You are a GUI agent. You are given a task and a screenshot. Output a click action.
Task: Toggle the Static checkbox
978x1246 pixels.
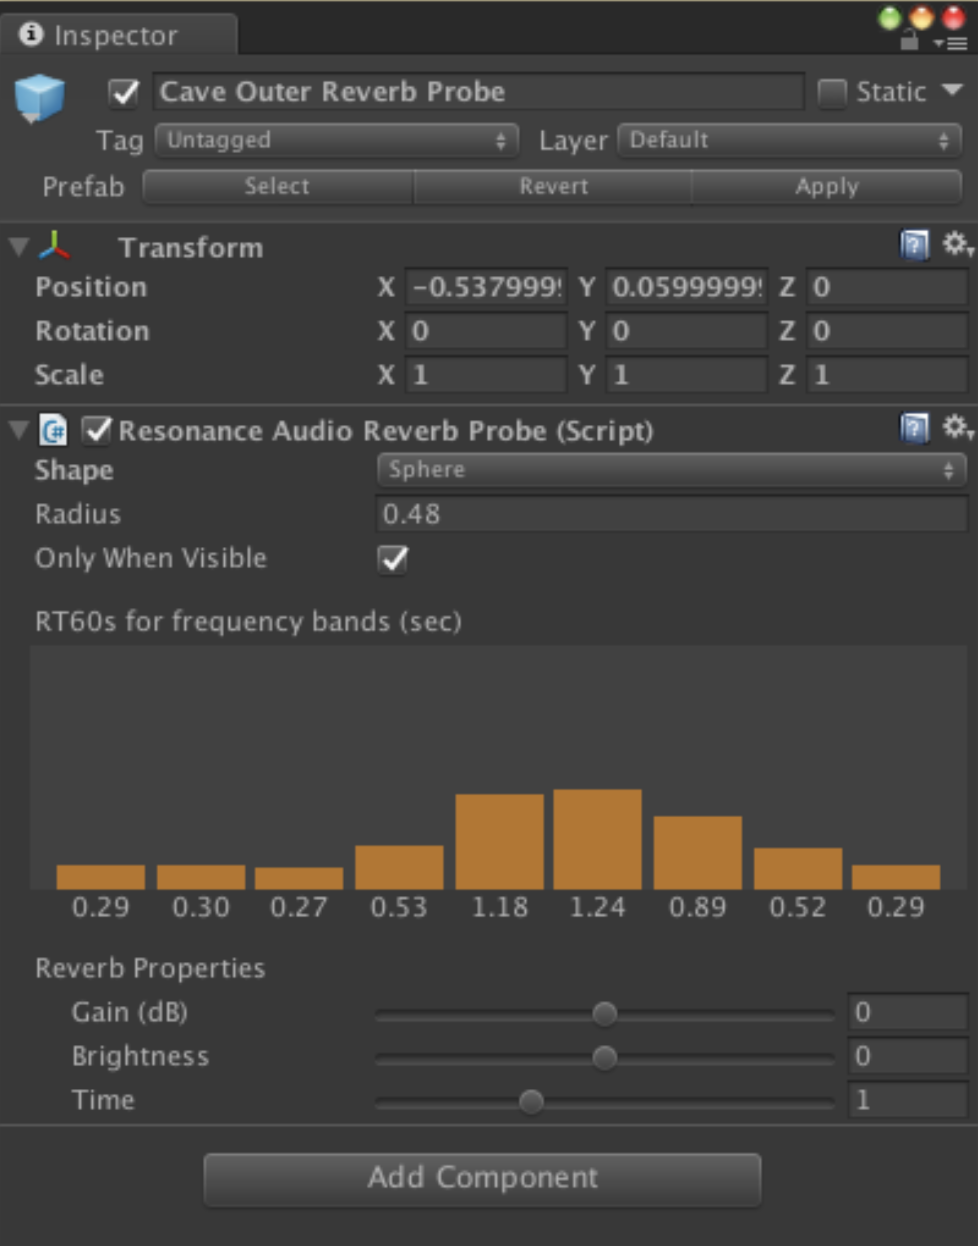[831, 93]
